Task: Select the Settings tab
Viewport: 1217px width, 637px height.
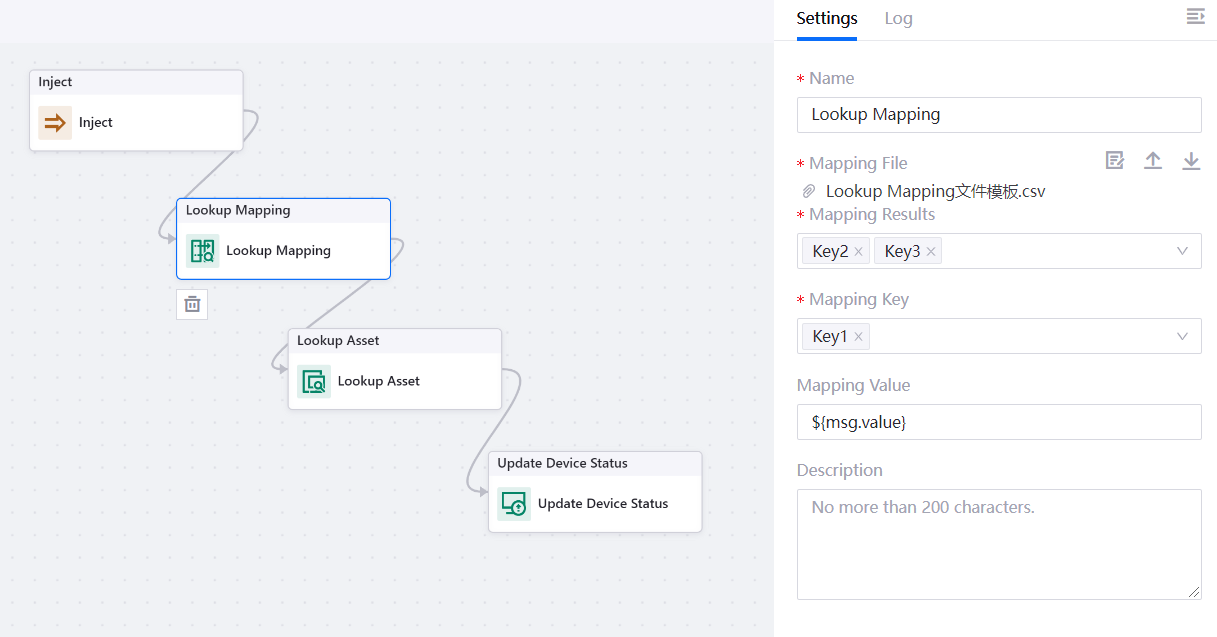Action: [826, 18]
